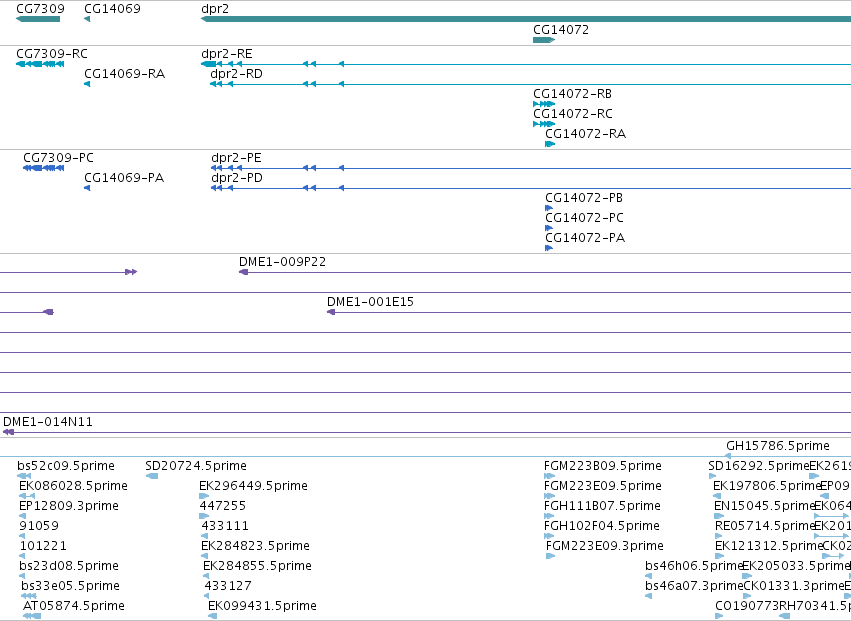Click the bs33e05.5prime label
Image resolution: width=851 pixels, height=621 pixels.
71,587
